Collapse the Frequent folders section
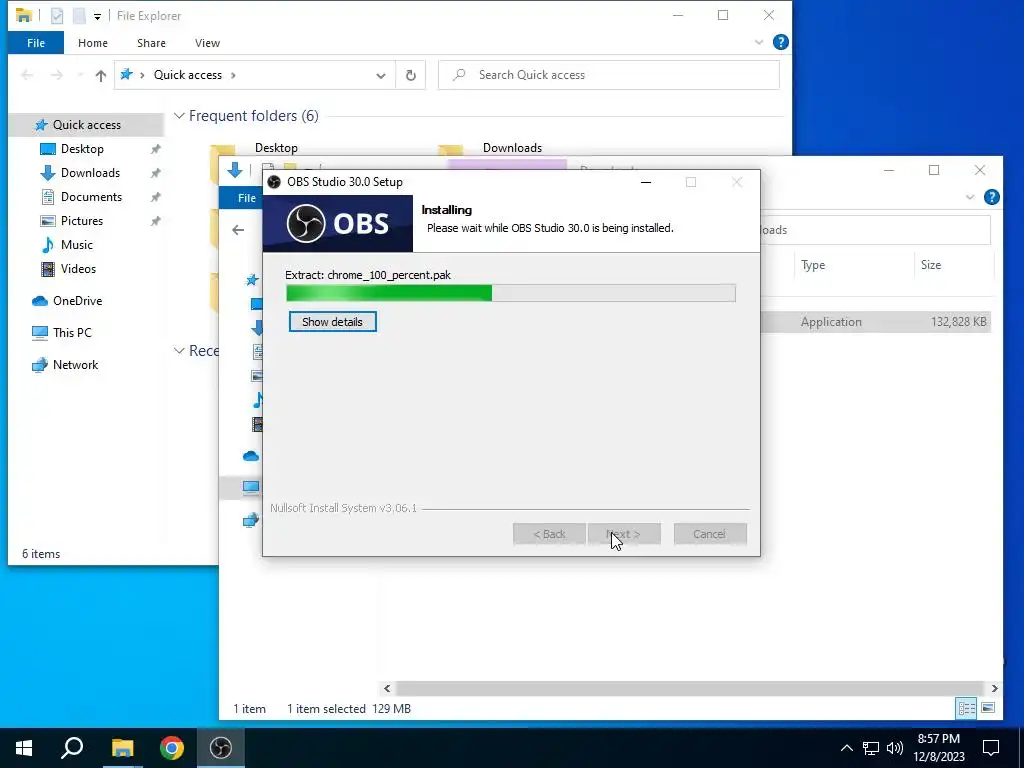Image resolution: width=1024 pixels, height=768 pixels. click(179, 116)
